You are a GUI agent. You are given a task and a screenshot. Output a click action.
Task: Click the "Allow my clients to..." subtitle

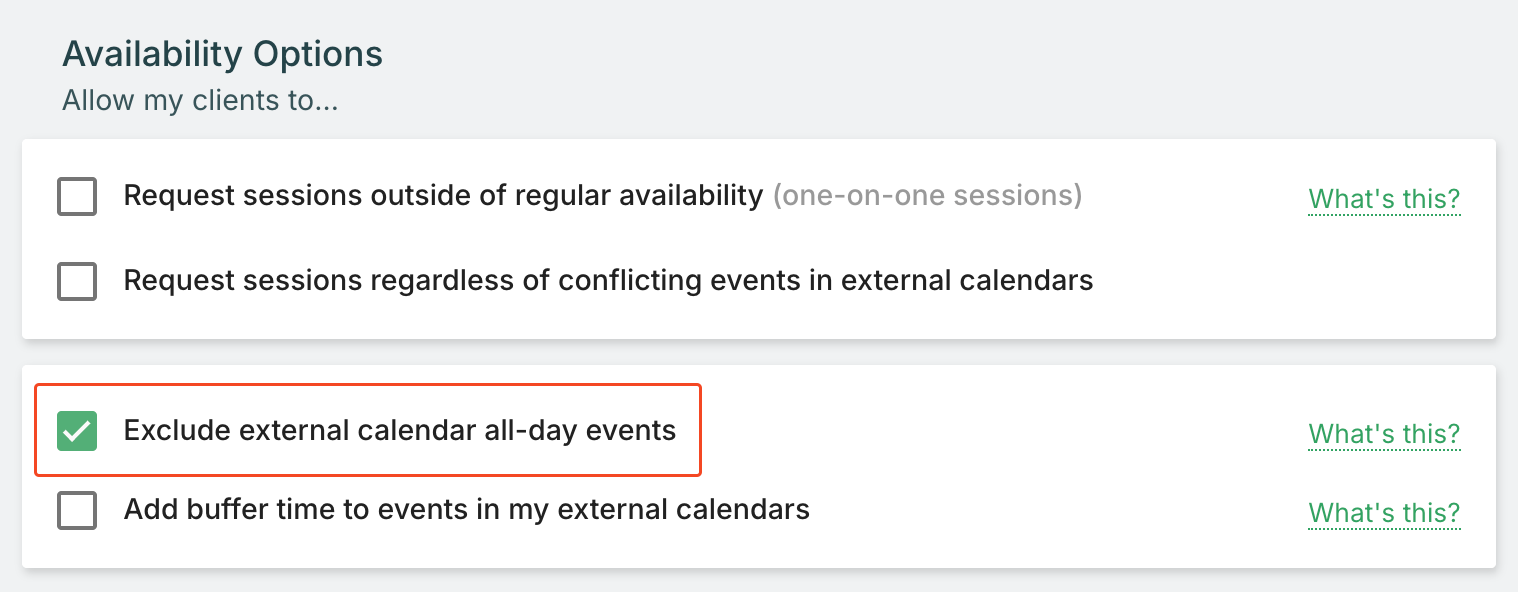(200, 101)
